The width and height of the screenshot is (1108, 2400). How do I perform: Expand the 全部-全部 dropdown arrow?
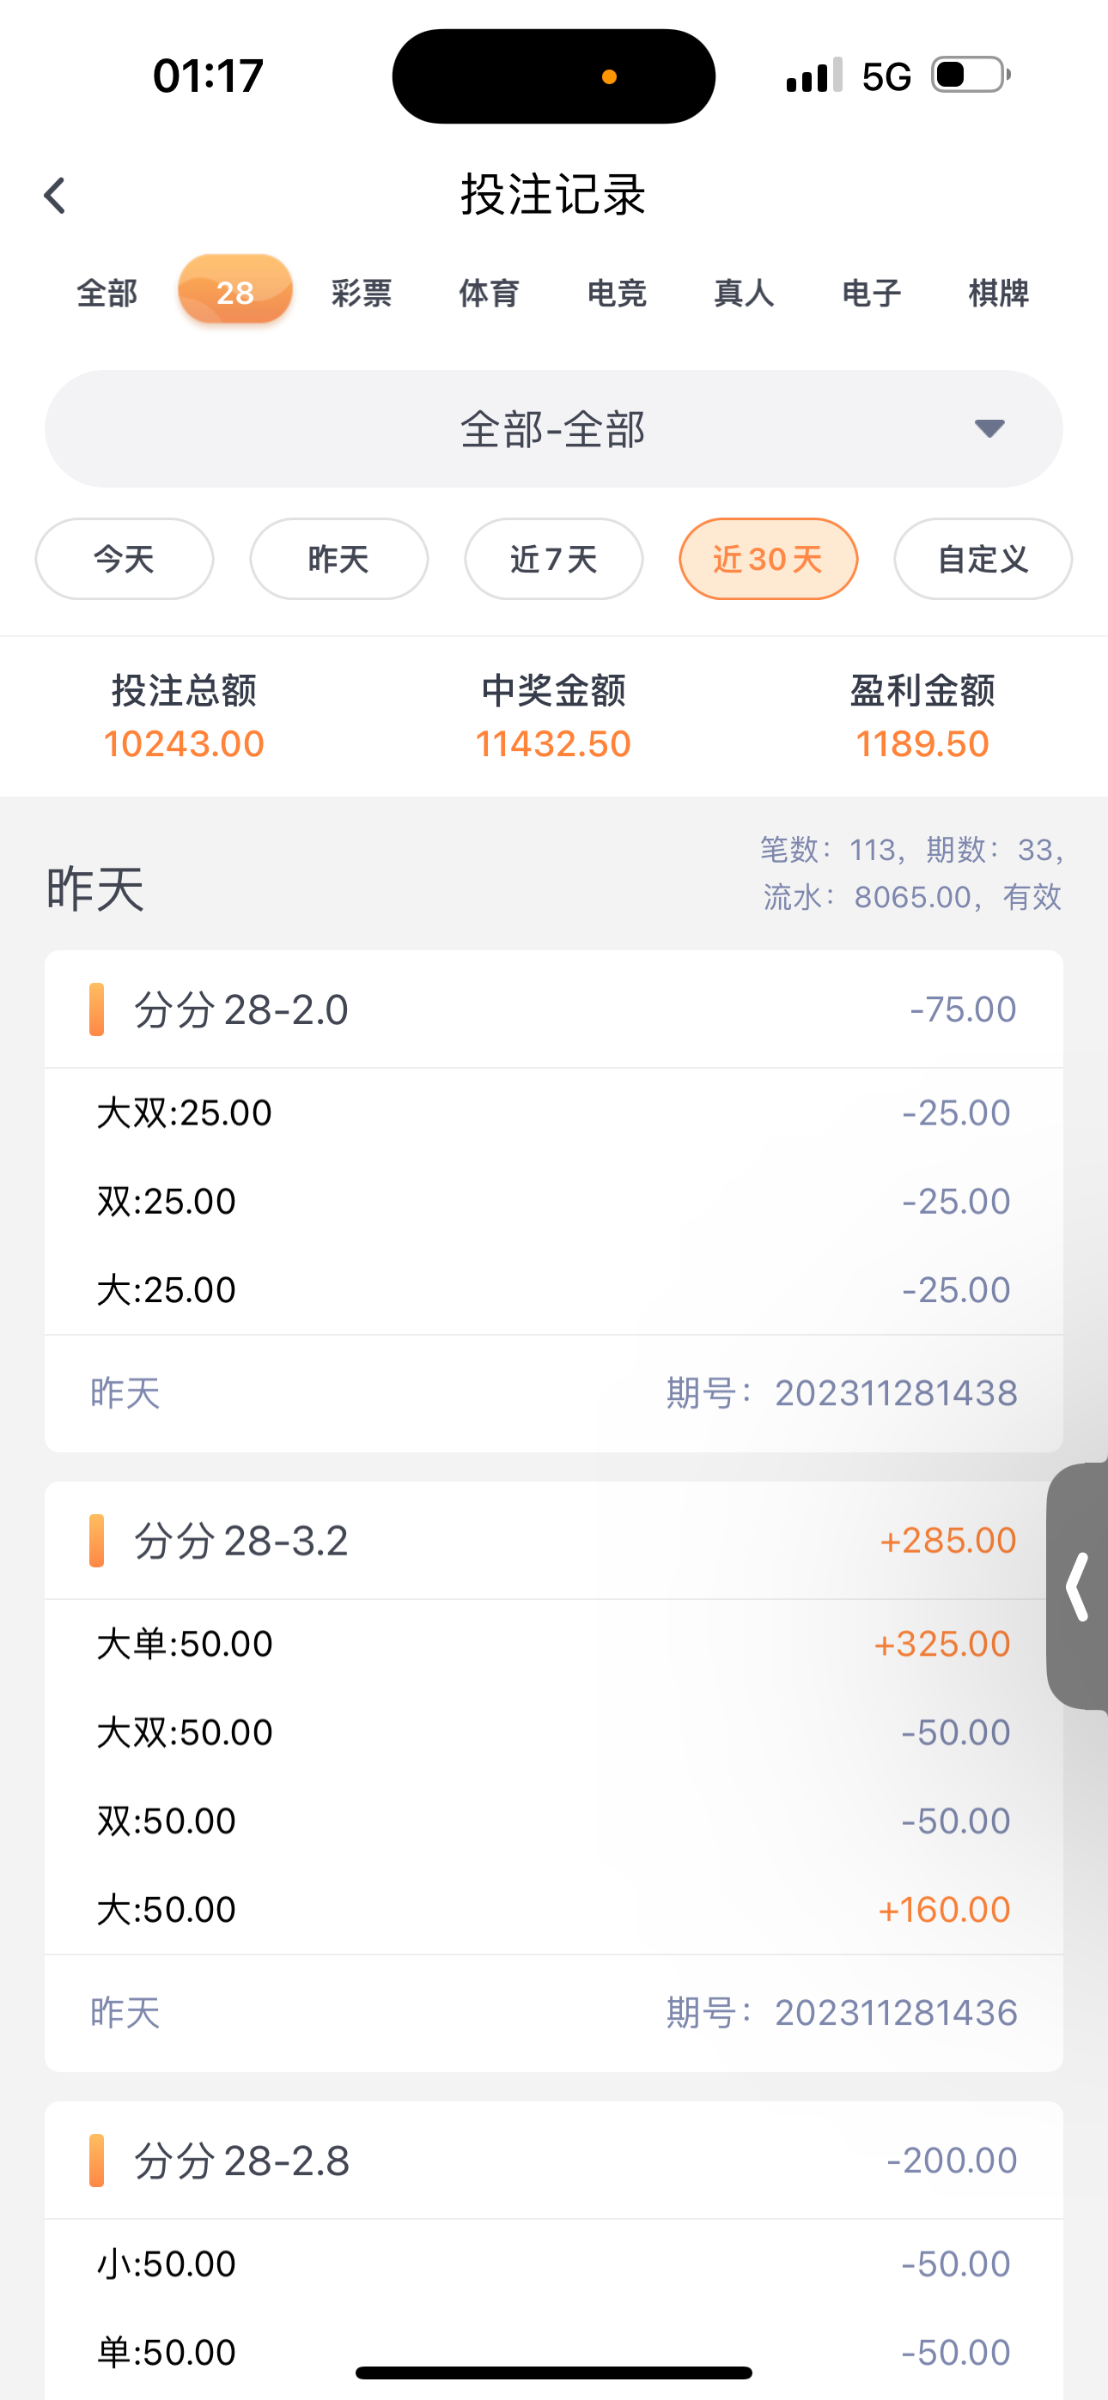click(989, 429)
